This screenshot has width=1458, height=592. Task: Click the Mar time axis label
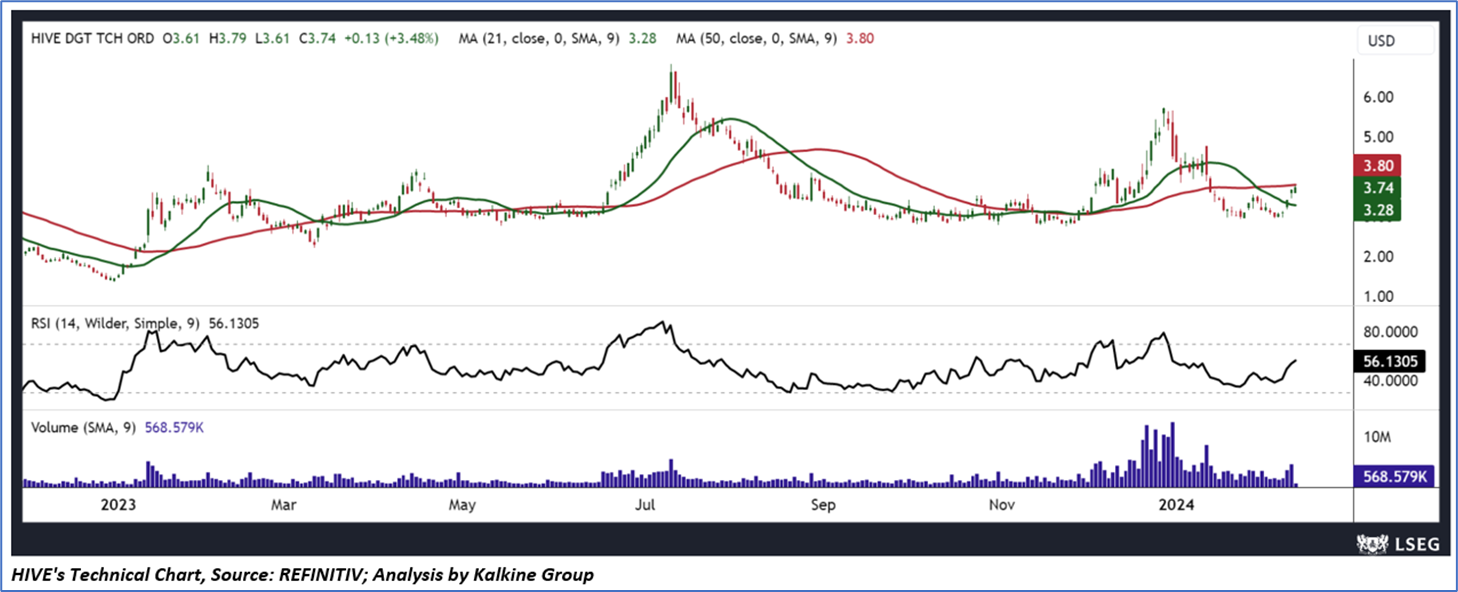[285, 506]
